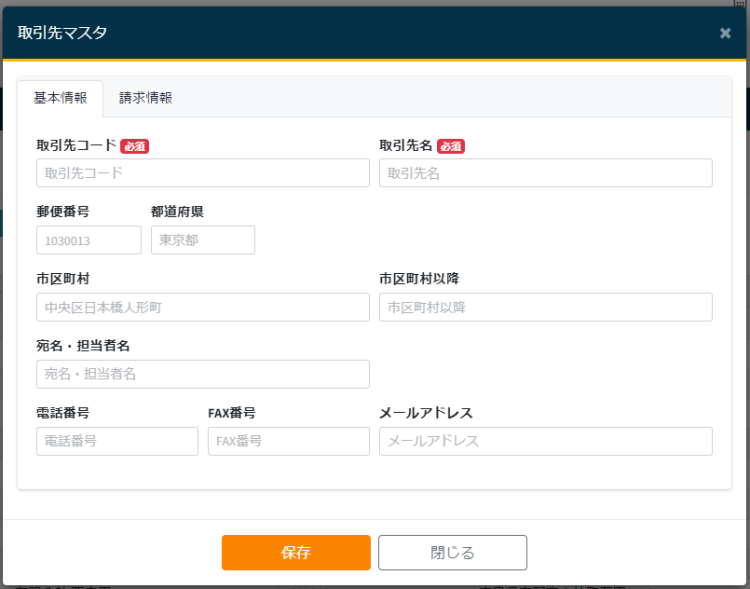Switch to the 基本情報 tab
The image size is (750, 589).
(x=60, y=98)
